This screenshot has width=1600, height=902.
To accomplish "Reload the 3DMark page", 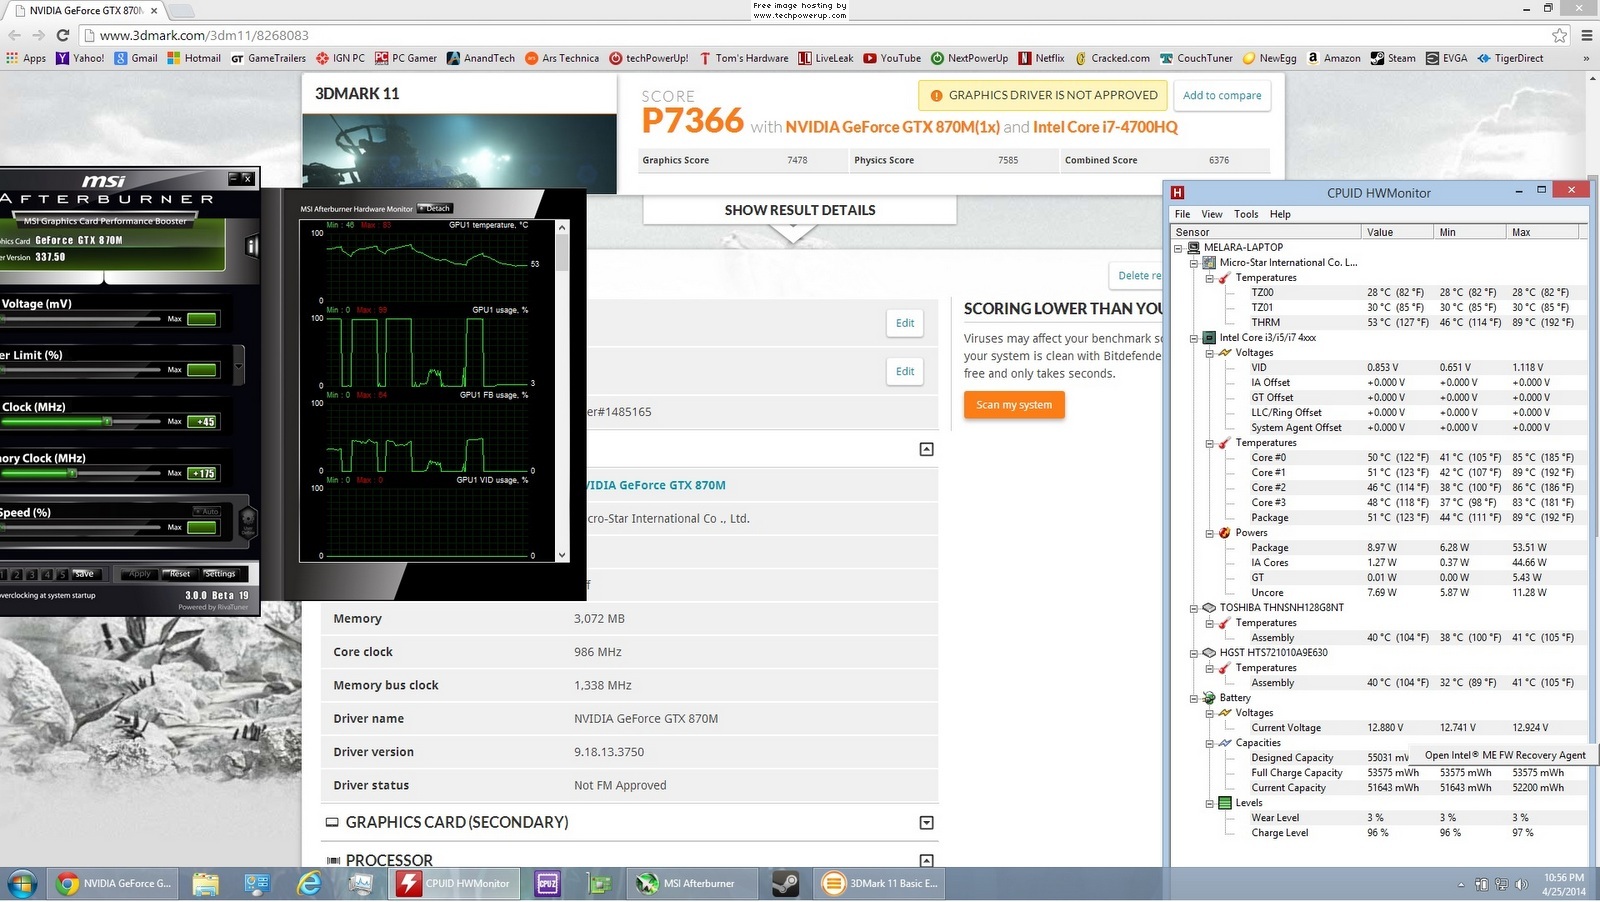I will 62,35.
